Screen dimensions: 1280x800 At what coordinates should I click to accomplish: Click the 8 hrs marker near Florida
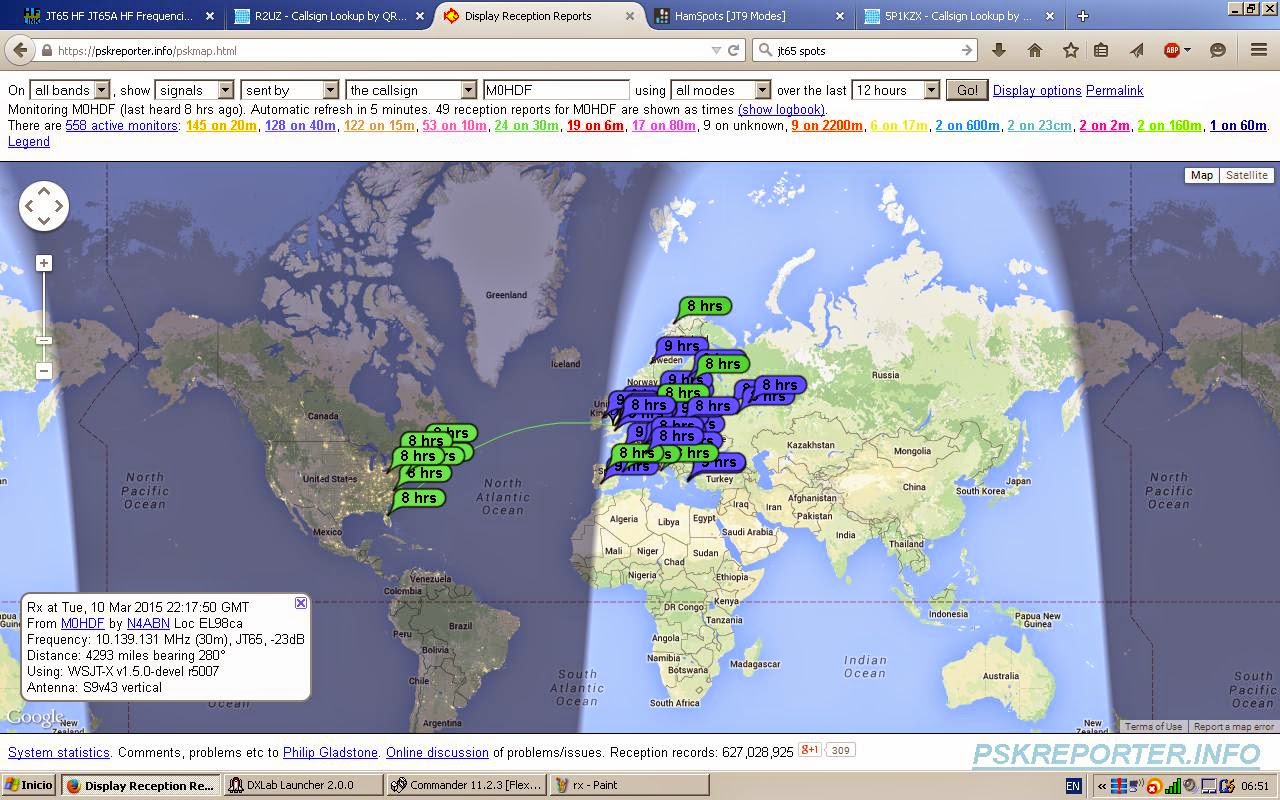click(418, 498)
